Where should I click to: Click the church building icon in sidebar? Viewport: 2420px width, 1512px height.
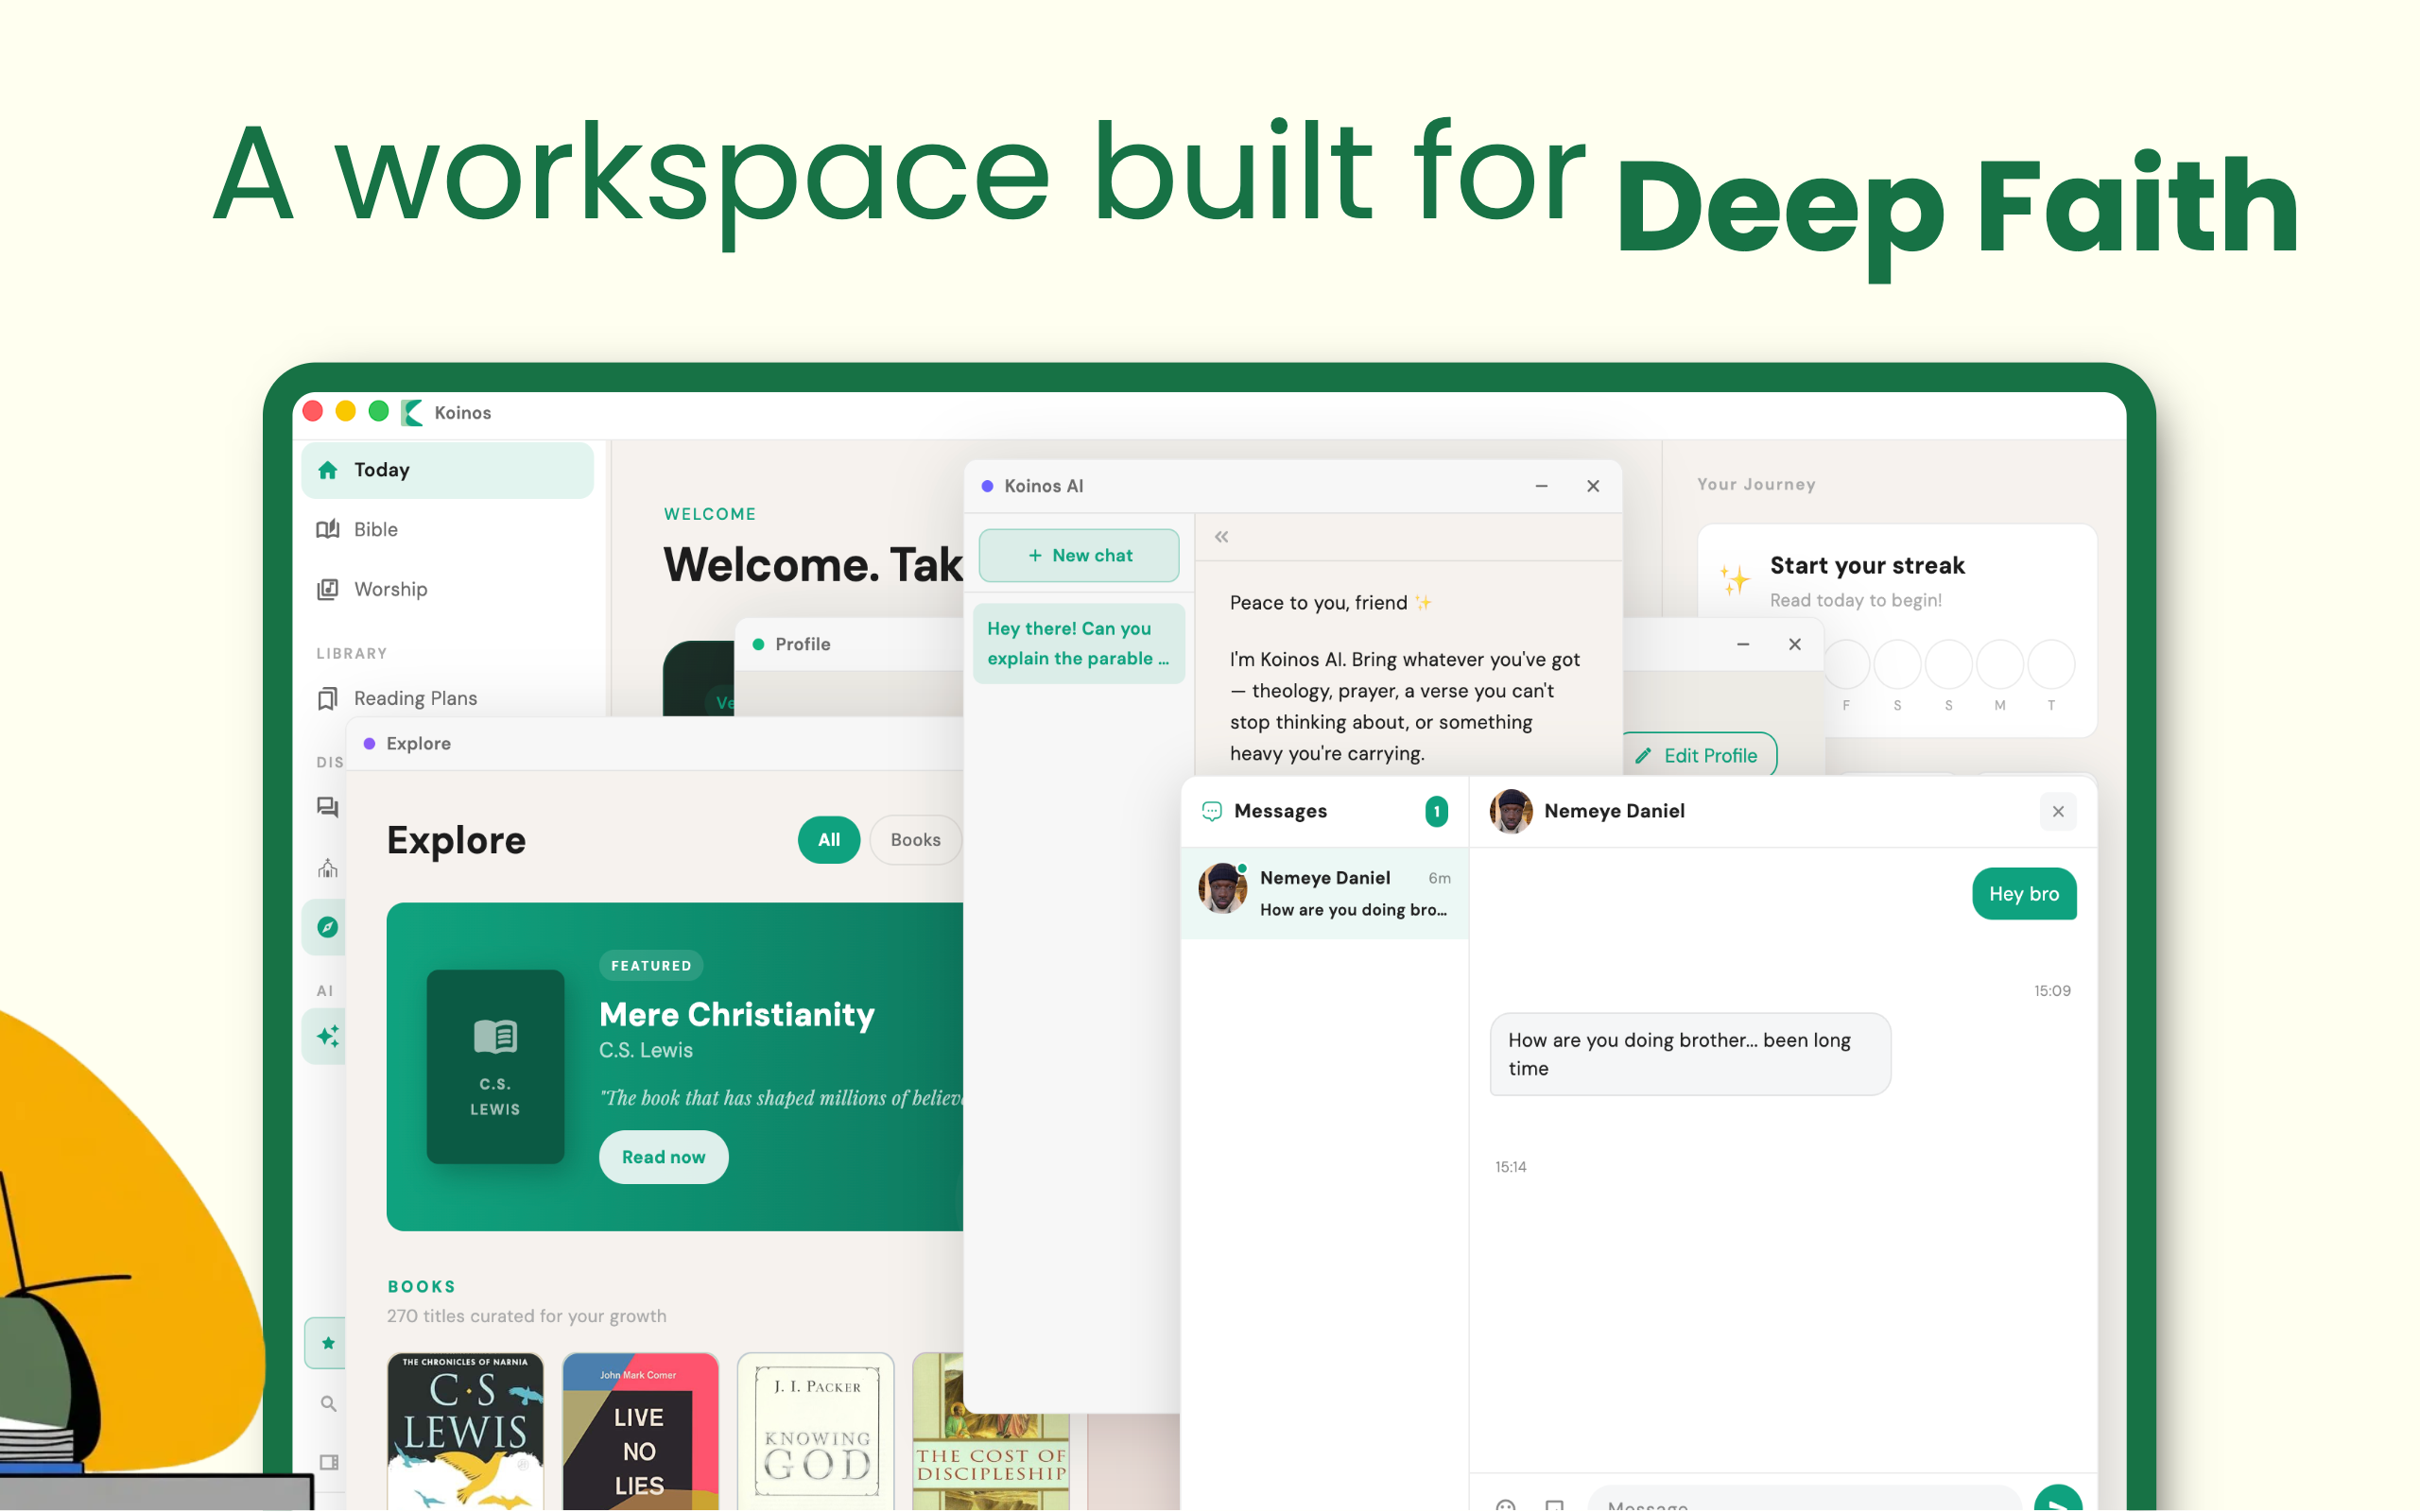(x=327, y=867)
